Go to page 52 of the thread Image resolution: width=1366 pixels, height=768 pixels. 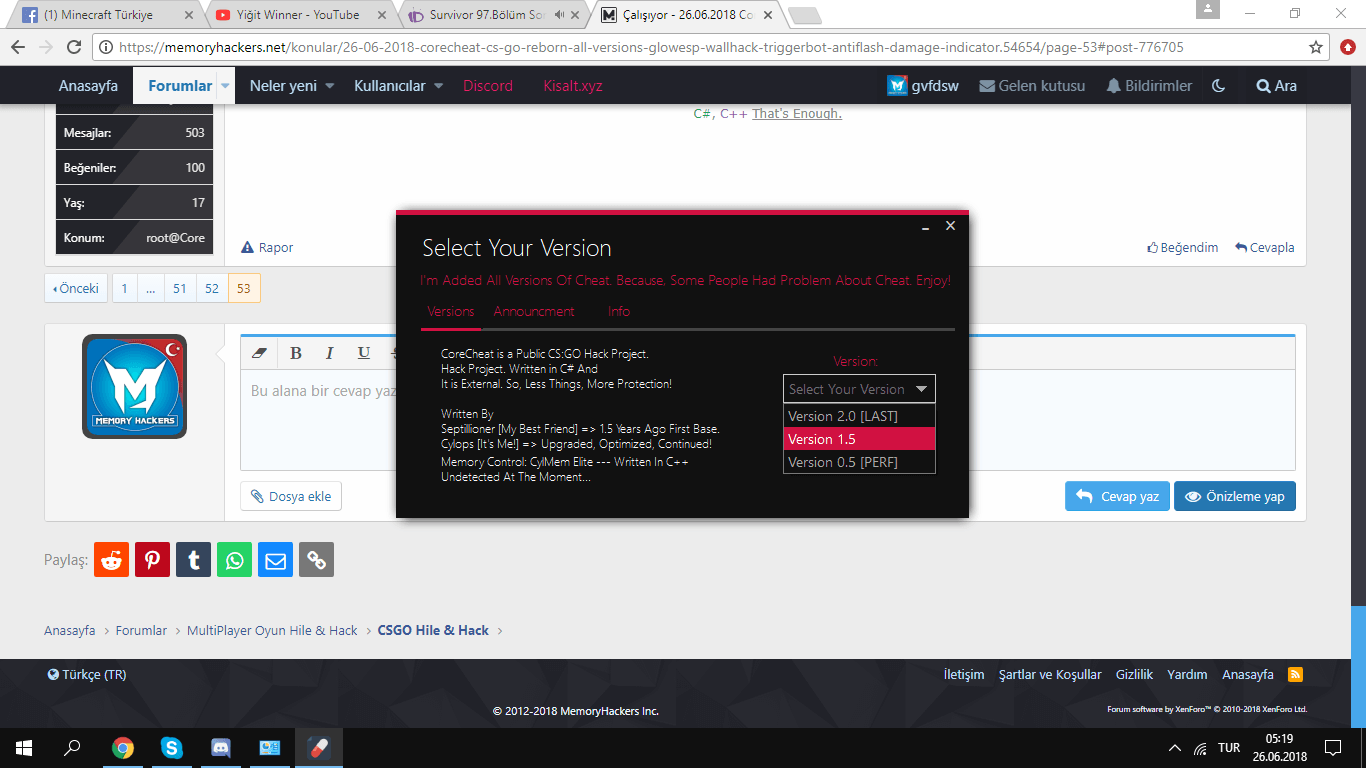pyautogui.click(x=212, y=288)
